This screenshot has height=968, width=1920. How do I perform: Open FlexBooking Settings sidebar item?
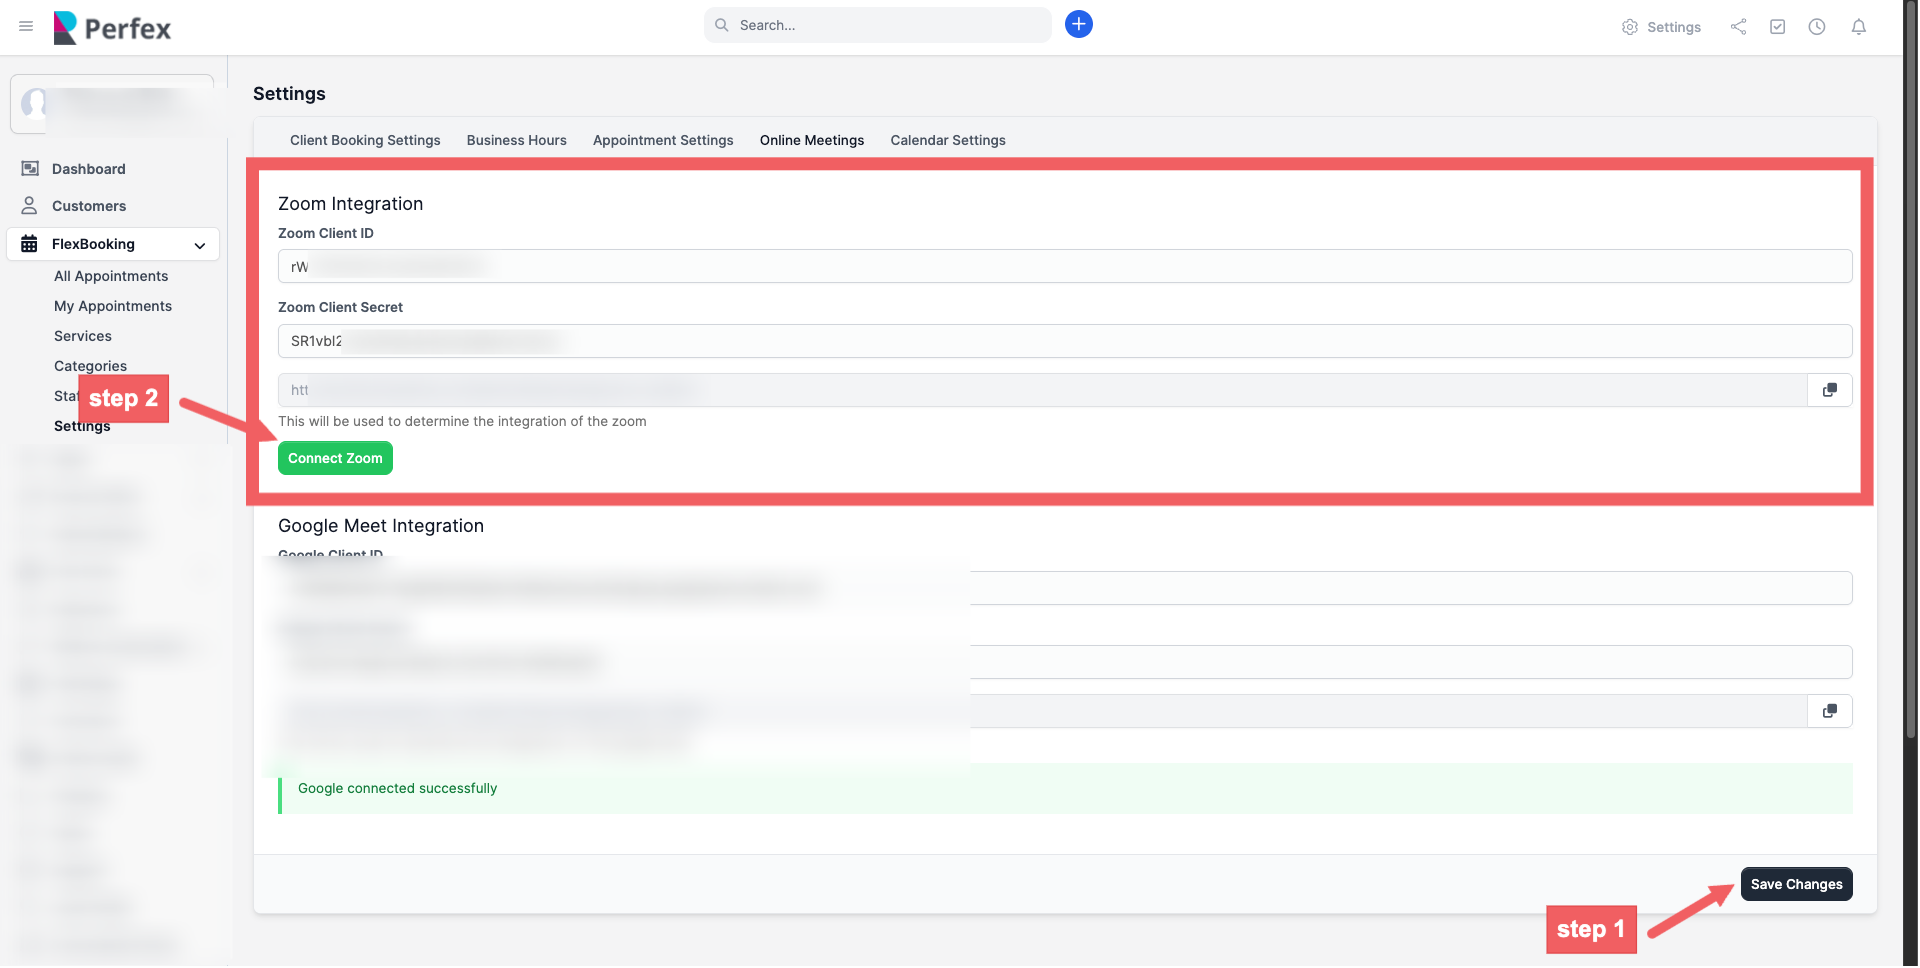point(82,426)
